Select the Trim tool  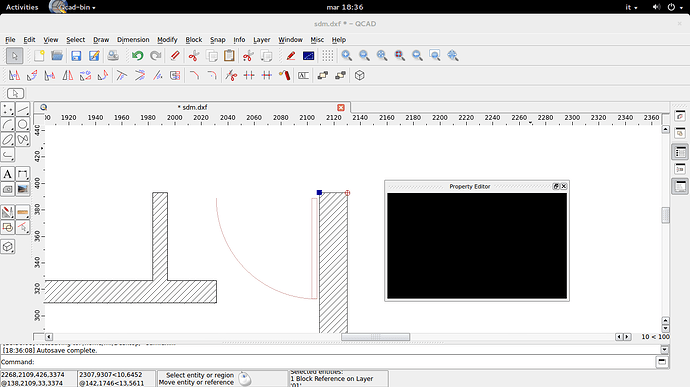coord(122,76)
